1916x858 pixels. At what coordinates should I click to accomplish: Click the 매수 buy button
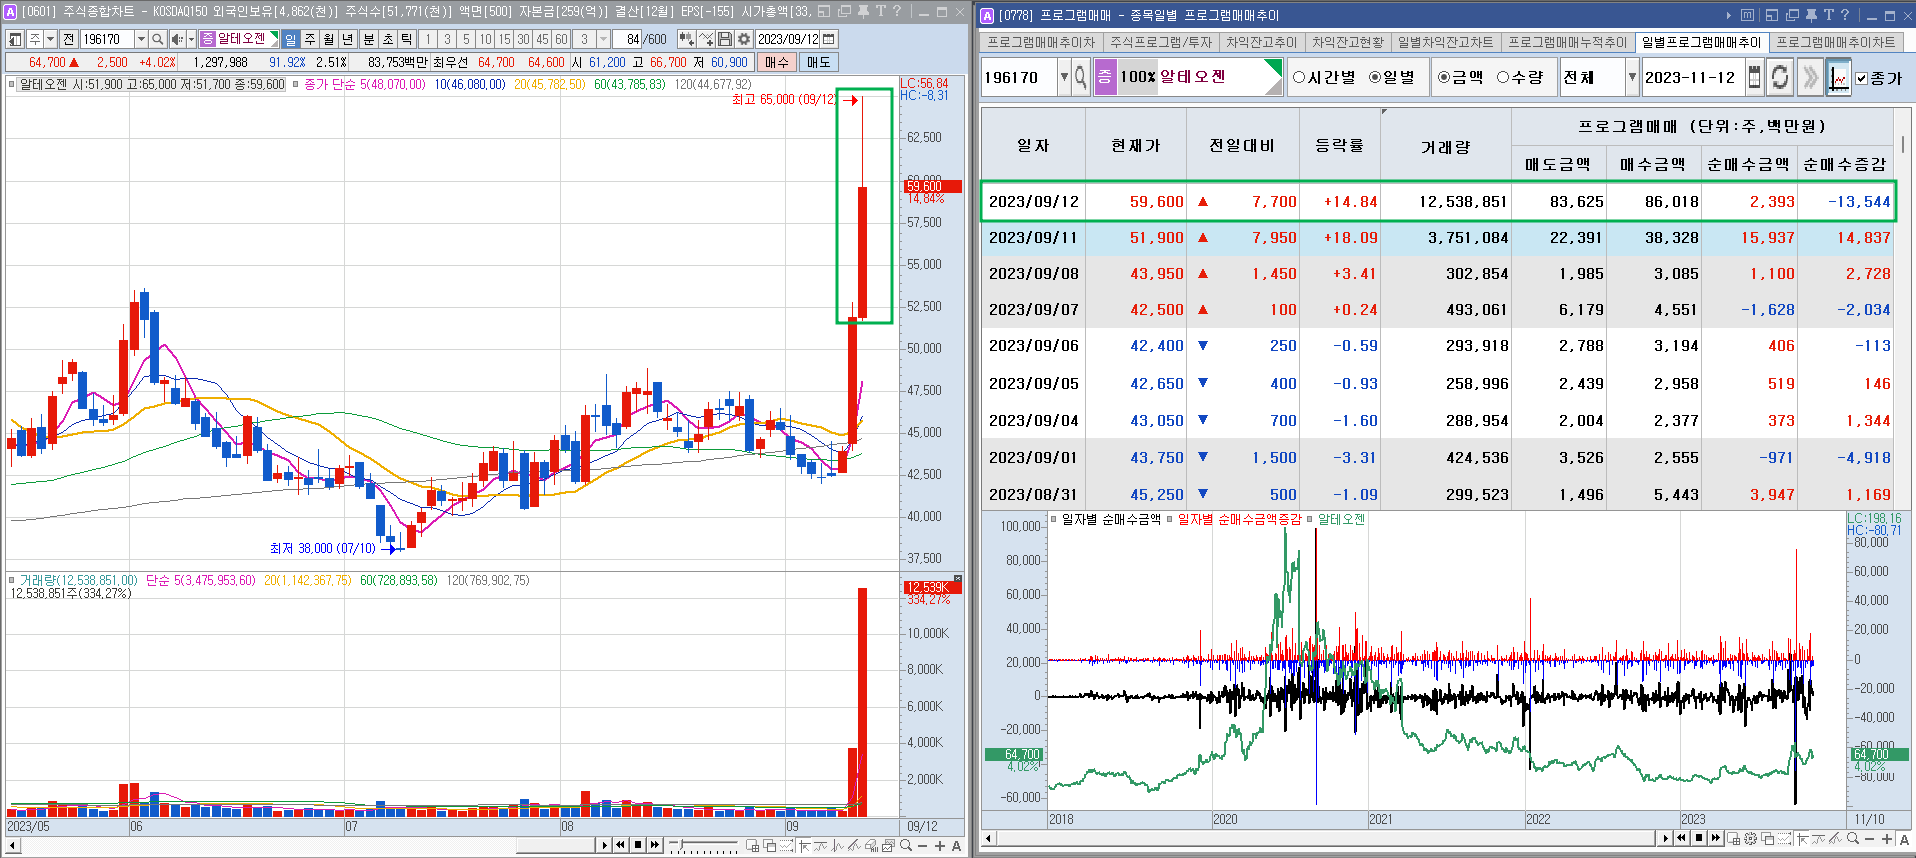[777, 62]
